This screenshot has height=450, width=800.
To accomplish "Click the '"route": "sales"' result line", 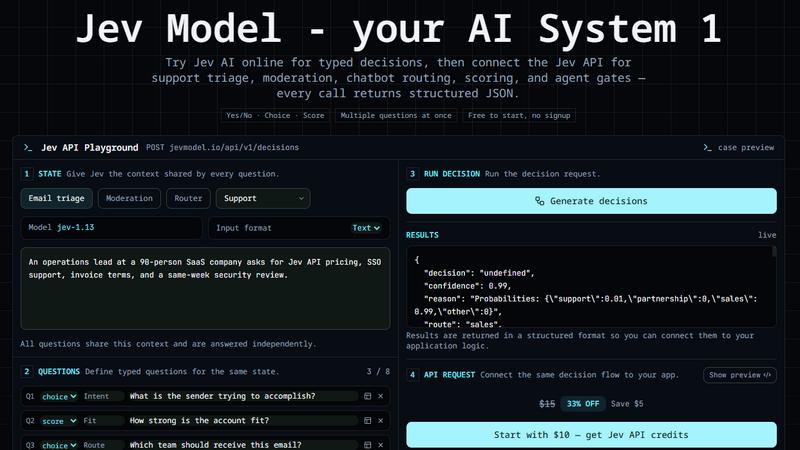I will pos(463,324).
